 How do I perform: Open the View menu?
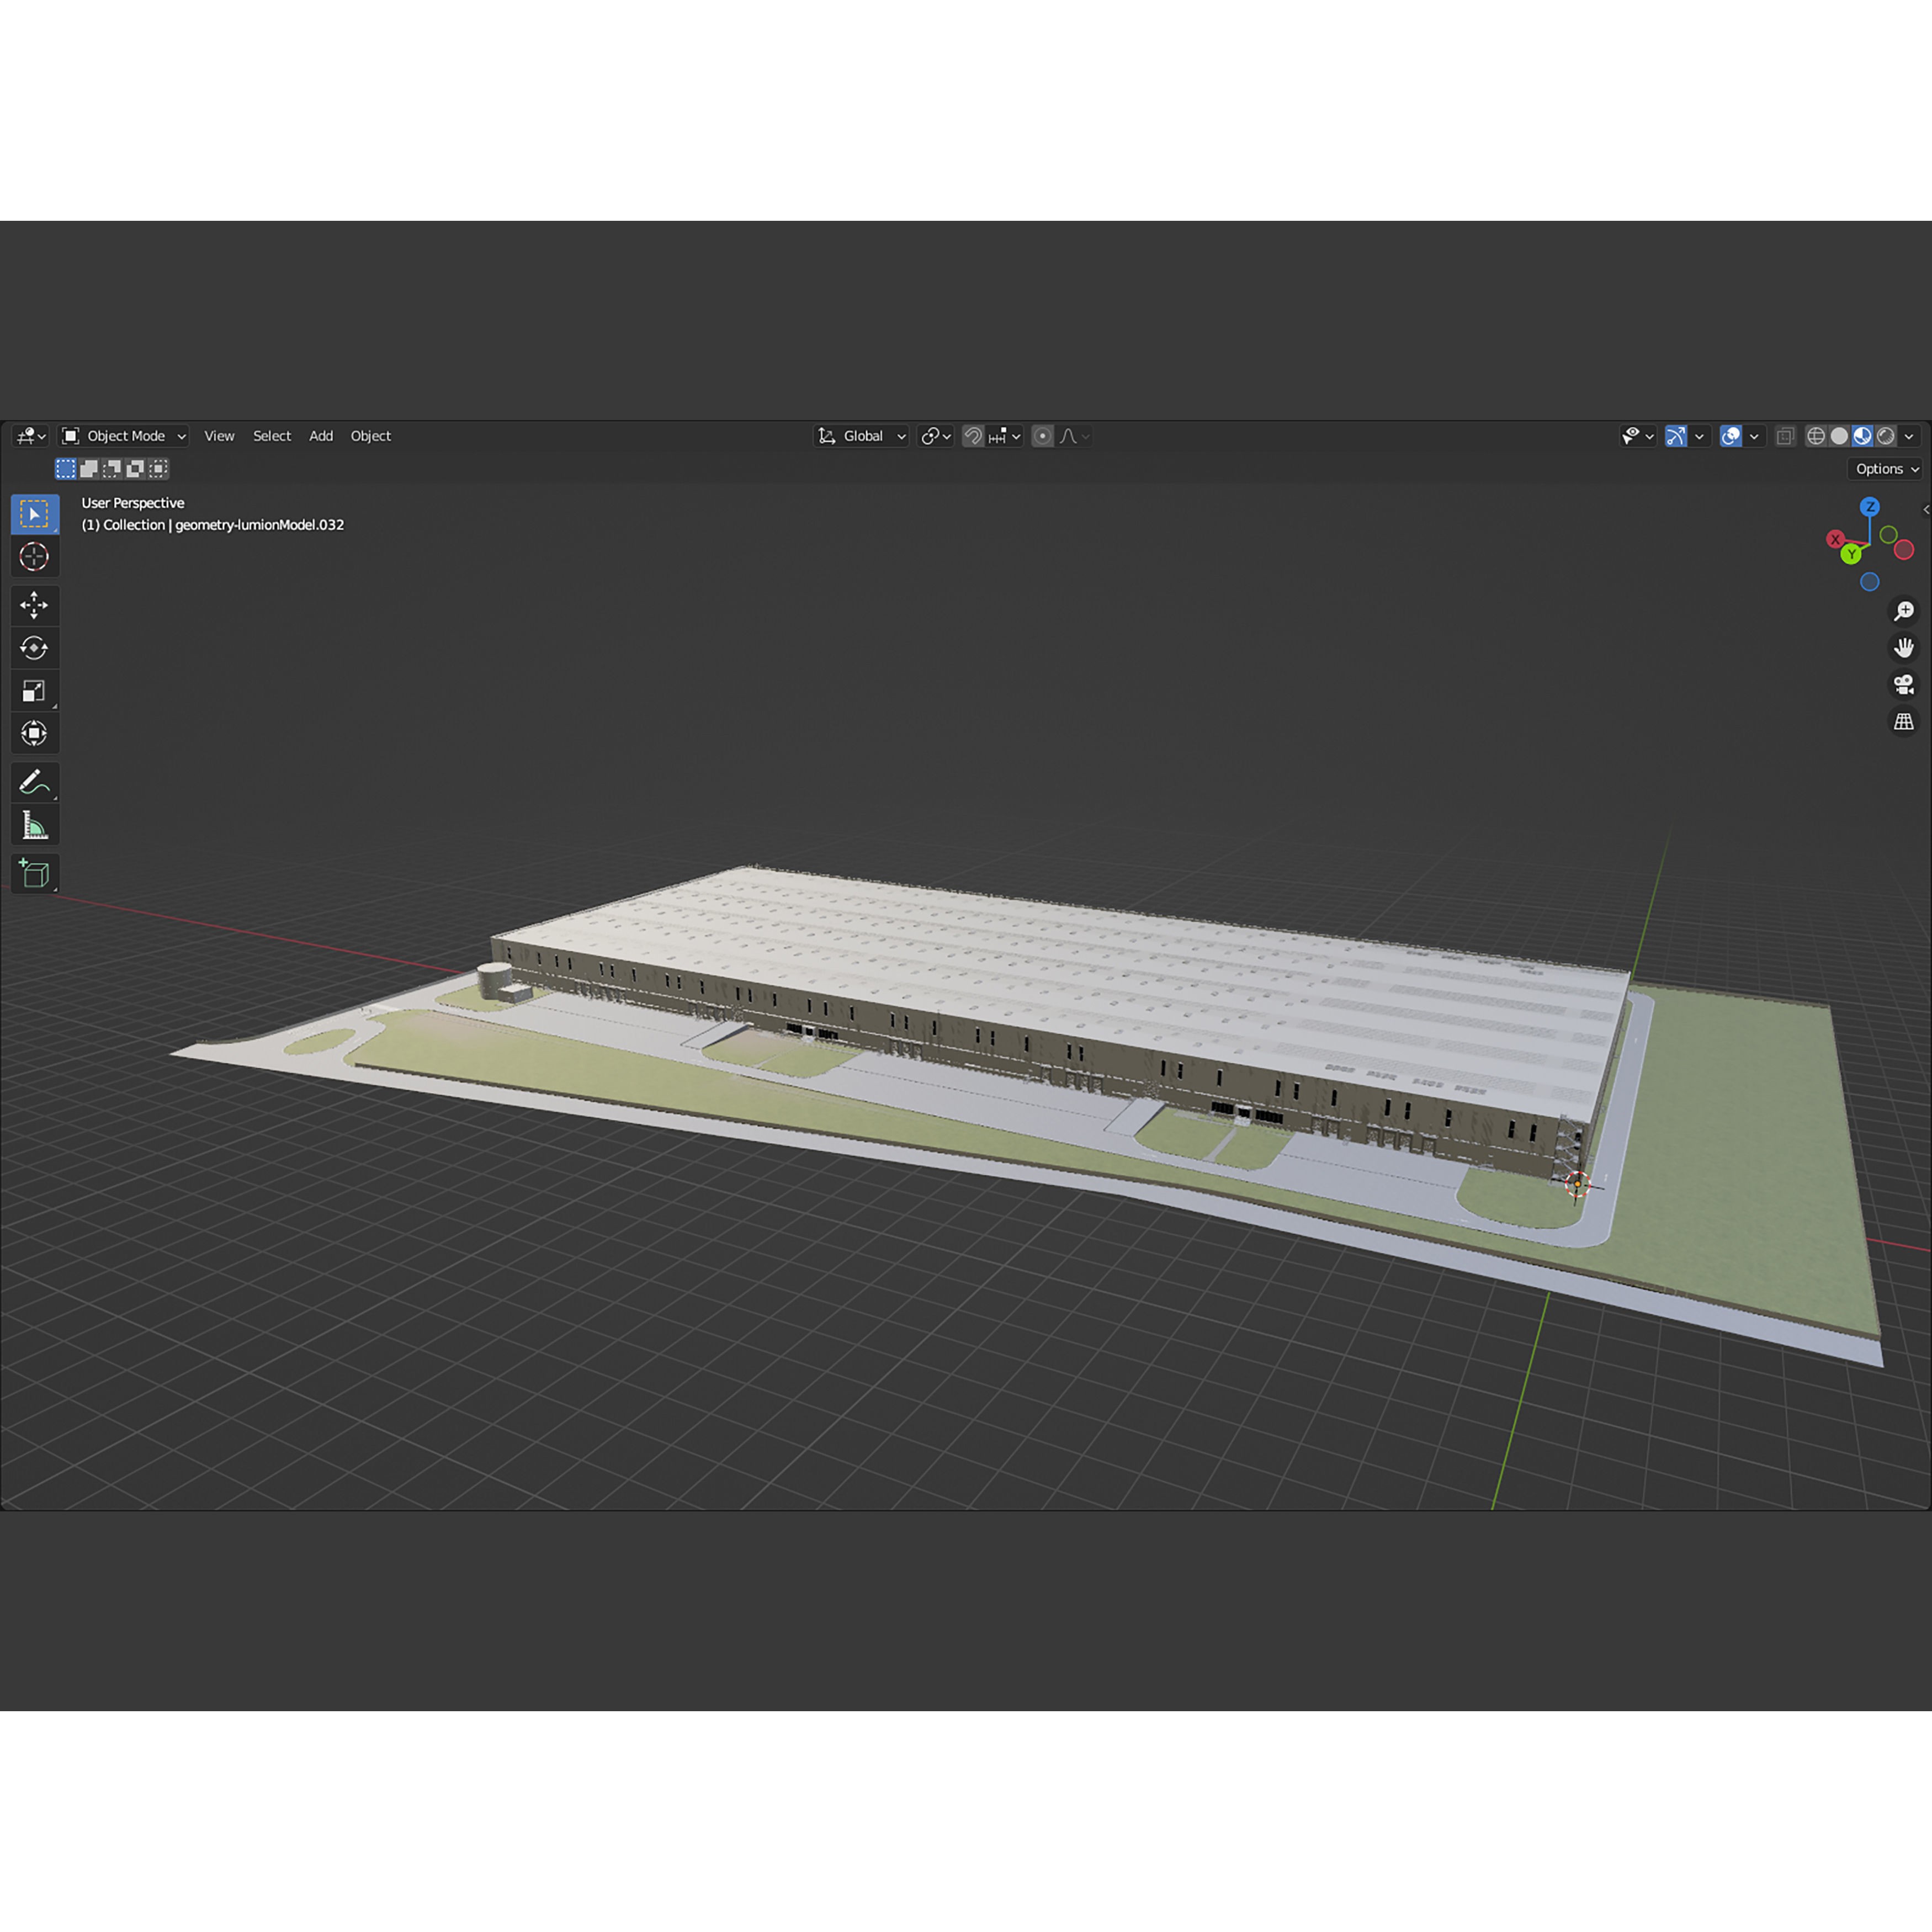(x=219, y=436)
